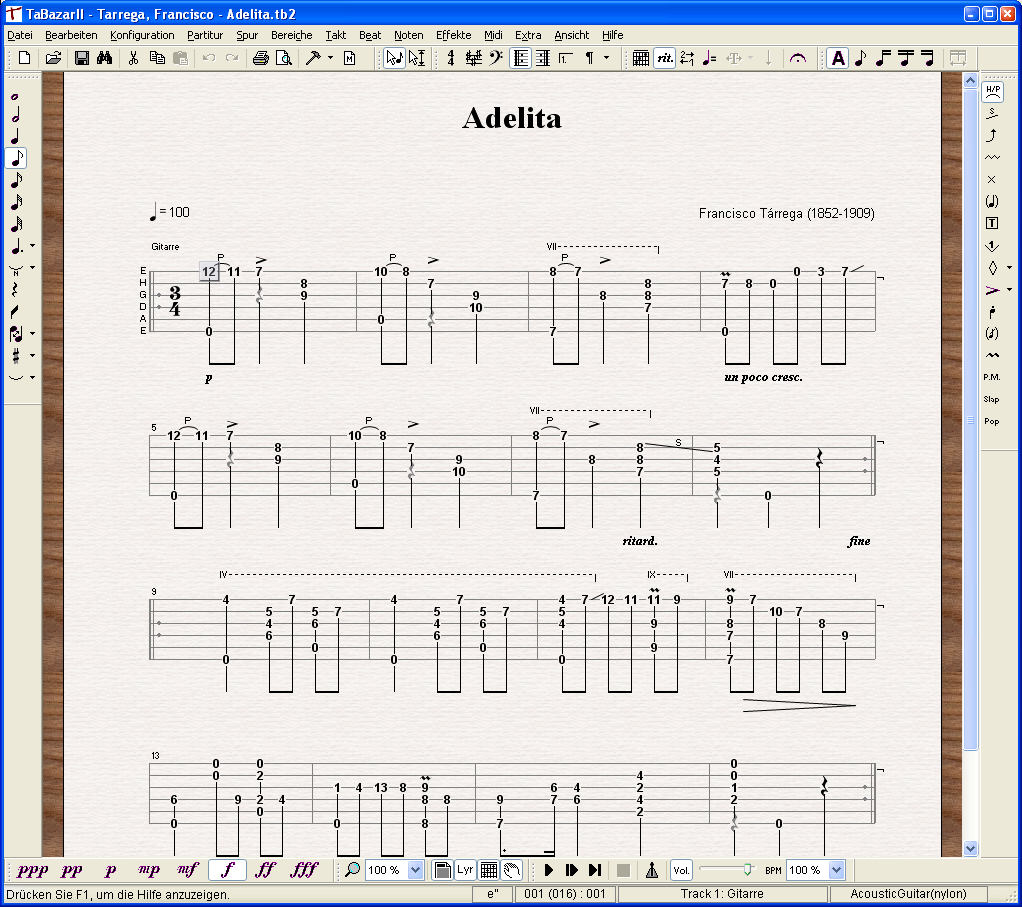Image resolution: width=1022 pixels, height=907 pixels.
Task: Open the BPM percentage dropdown
Action: pyautogui.click(x=837, y=870)
